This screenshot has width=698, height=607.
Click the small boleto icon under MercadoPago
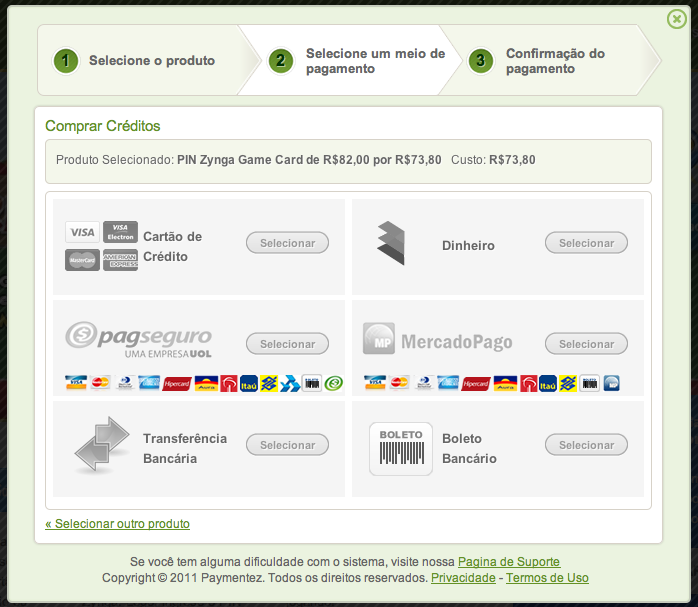pos(589,383)
